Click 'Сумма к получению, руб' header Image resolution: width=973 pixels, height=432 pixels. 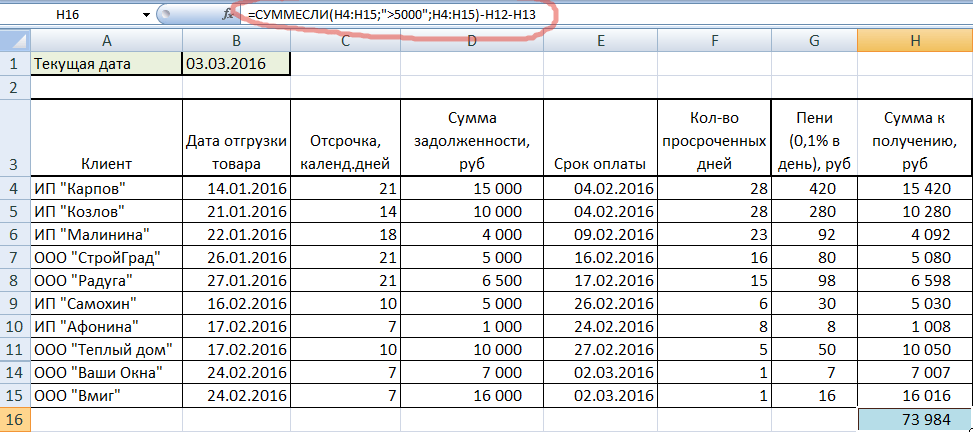click(x=915, y=137)
